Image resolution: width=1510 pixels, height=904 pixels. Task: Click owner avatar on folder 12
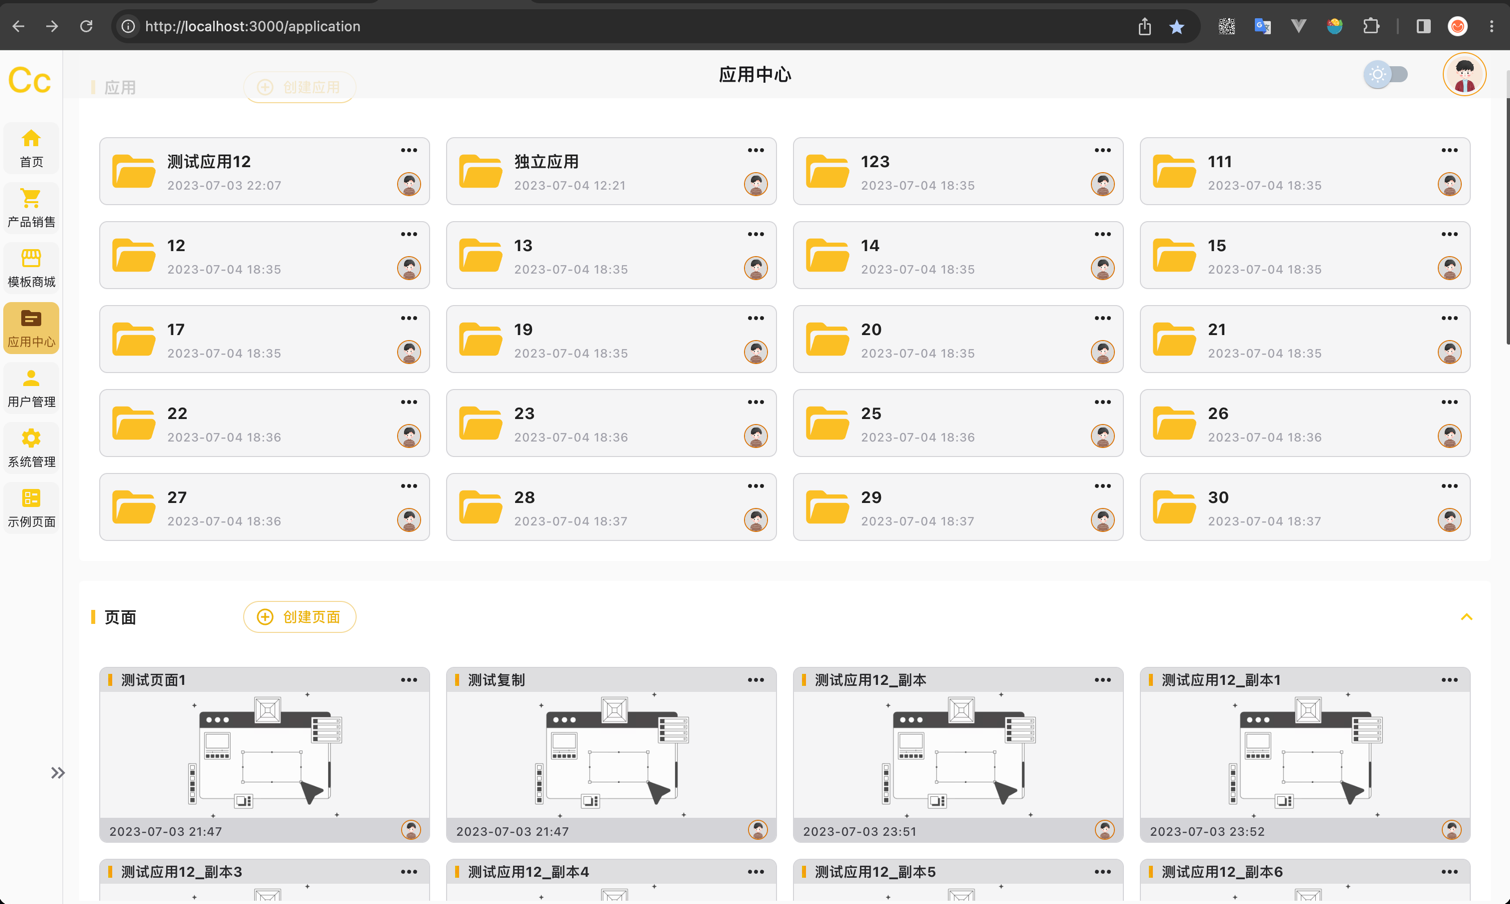pos(409,268)
